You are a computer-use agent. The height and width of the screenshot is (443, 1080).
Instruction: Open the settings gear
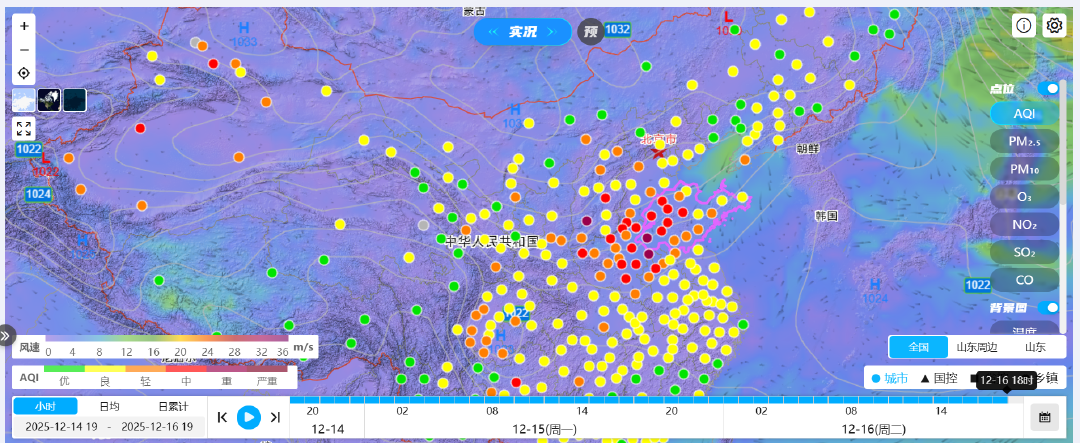pyautogui.click(x=1054, y=26)
